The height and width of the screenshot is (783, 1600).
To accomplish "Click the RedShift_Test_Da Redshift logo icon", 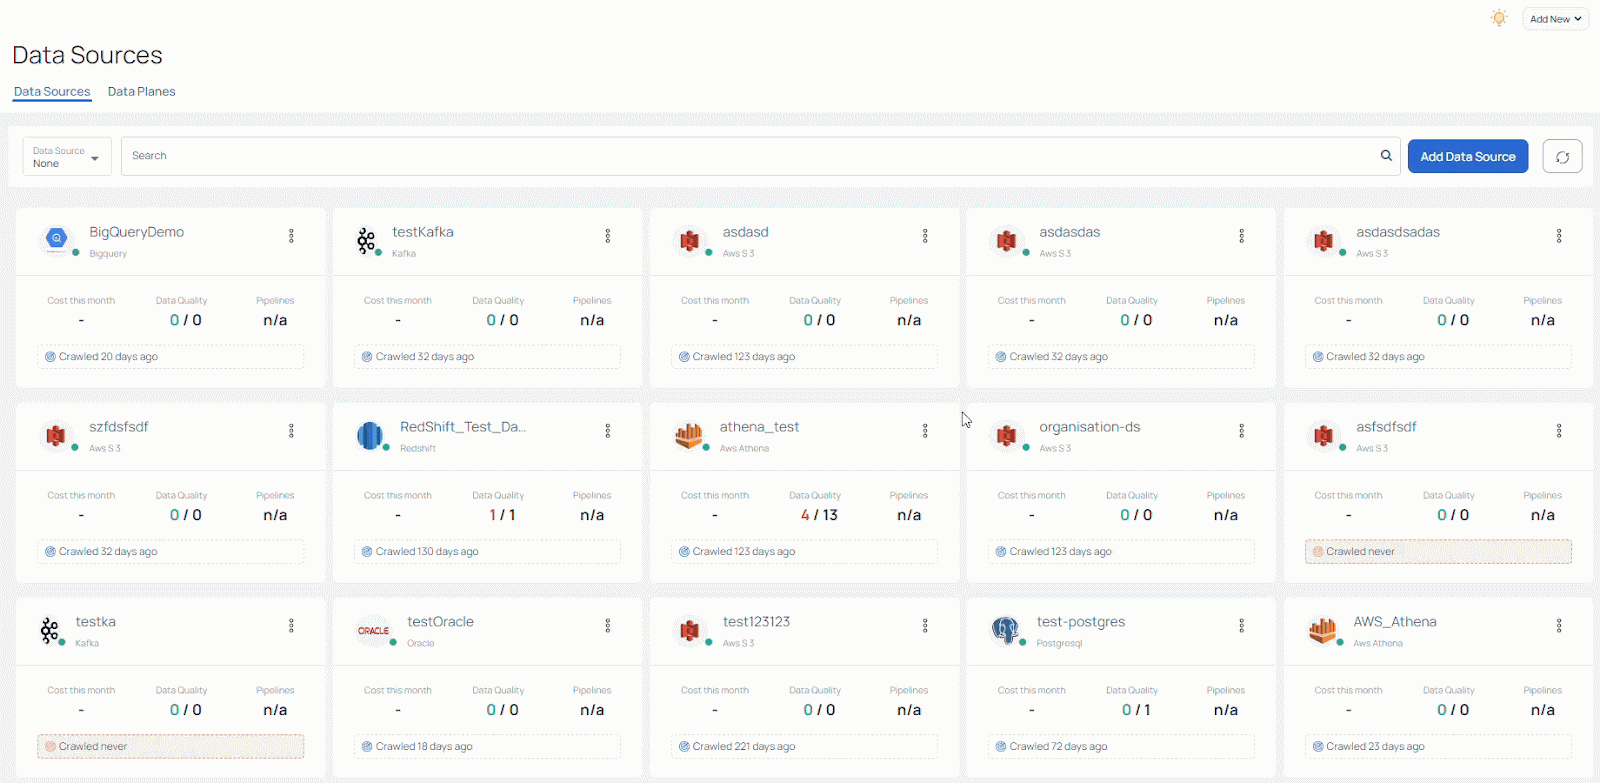I will point(370,435).
